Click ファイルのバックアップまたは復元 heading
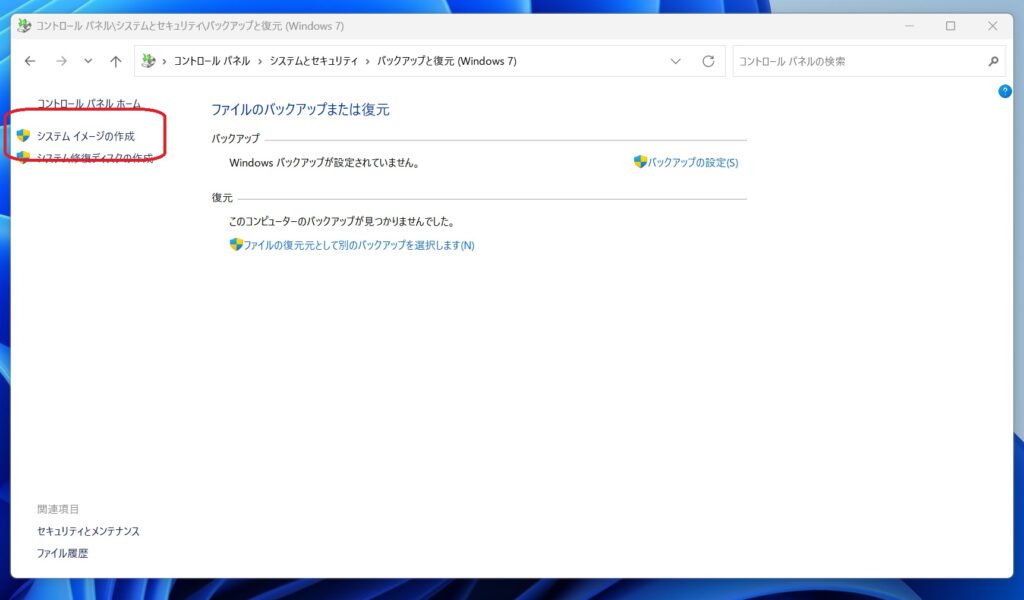The width and height of the screenshot is (1024, 600). [300, 110]
